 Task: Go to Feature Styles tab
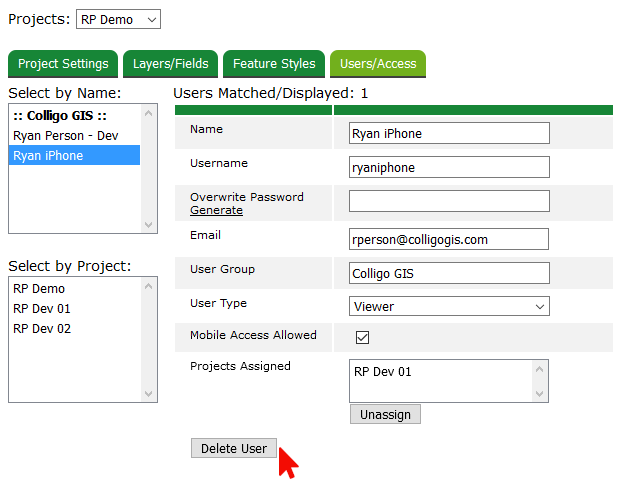(x=274, y=64)
